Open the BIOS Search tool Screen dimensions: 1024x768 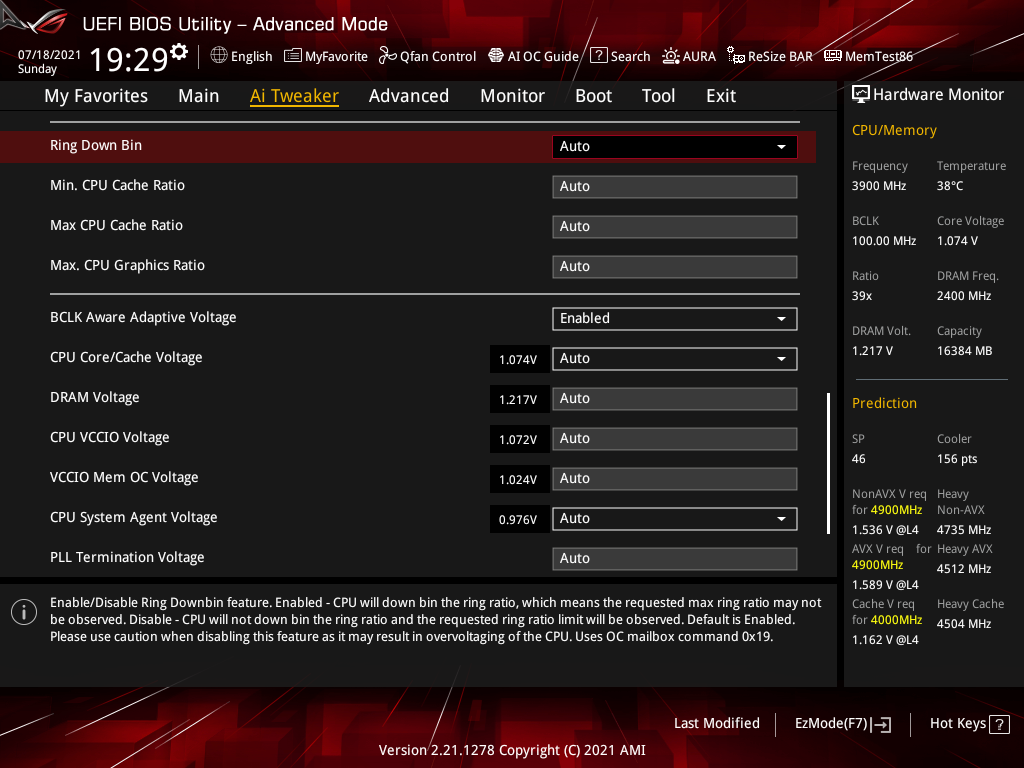pos(620,56)
